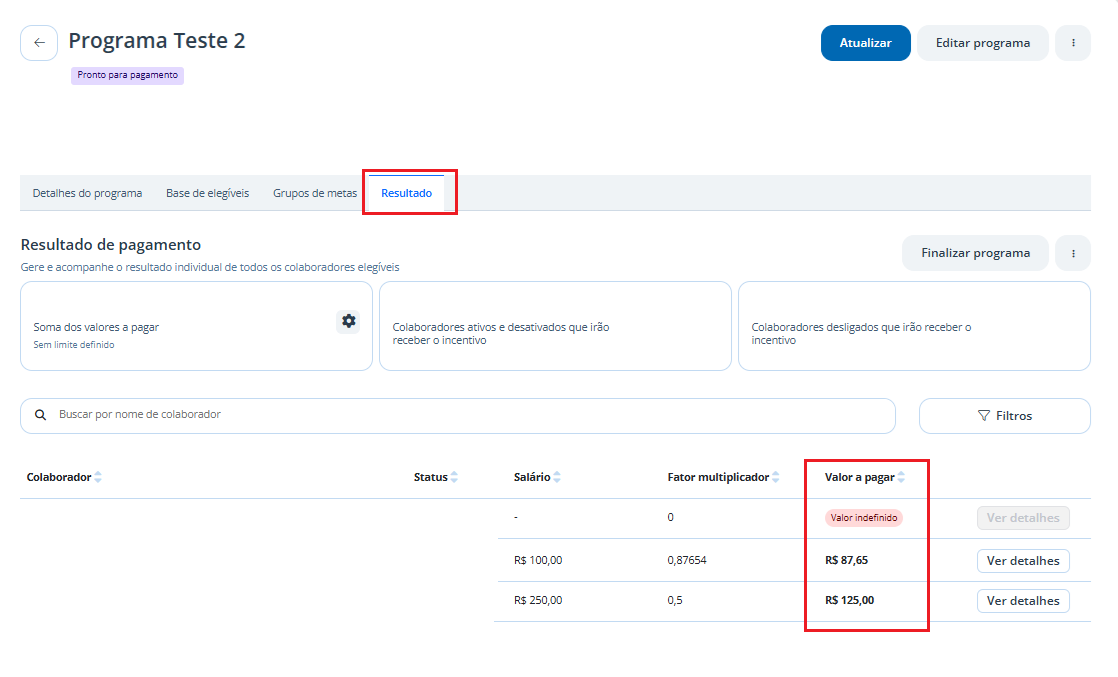Screen dimensions: 1118x677
Task: View details for the R$ 87,65 row
Action: click(x=1022, y=561)
